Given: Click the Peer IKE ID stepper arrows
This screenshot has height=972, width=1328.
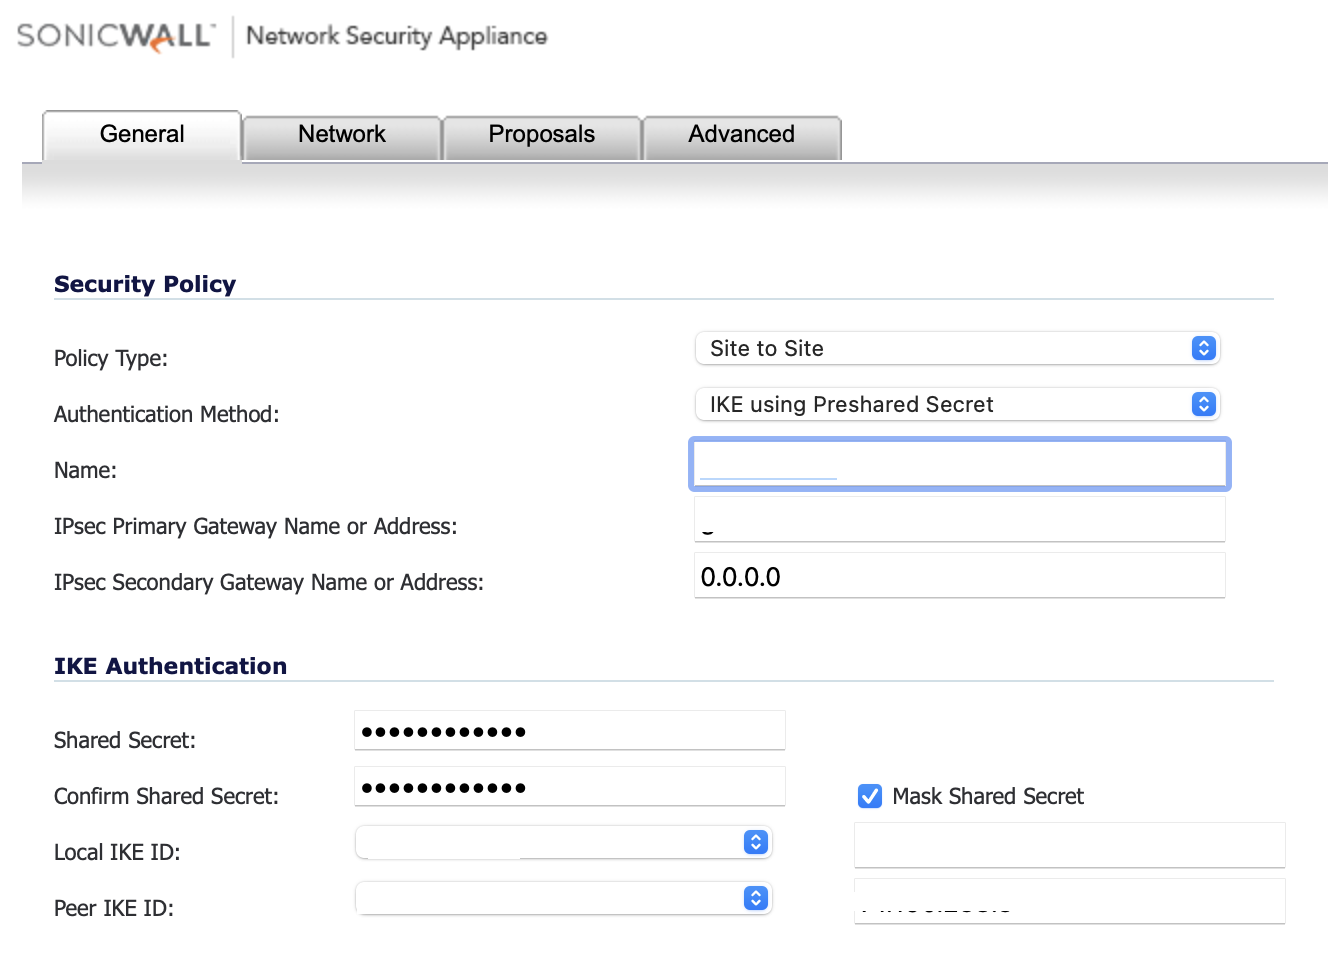Looking at the screenshot, I should click(754, 898).
